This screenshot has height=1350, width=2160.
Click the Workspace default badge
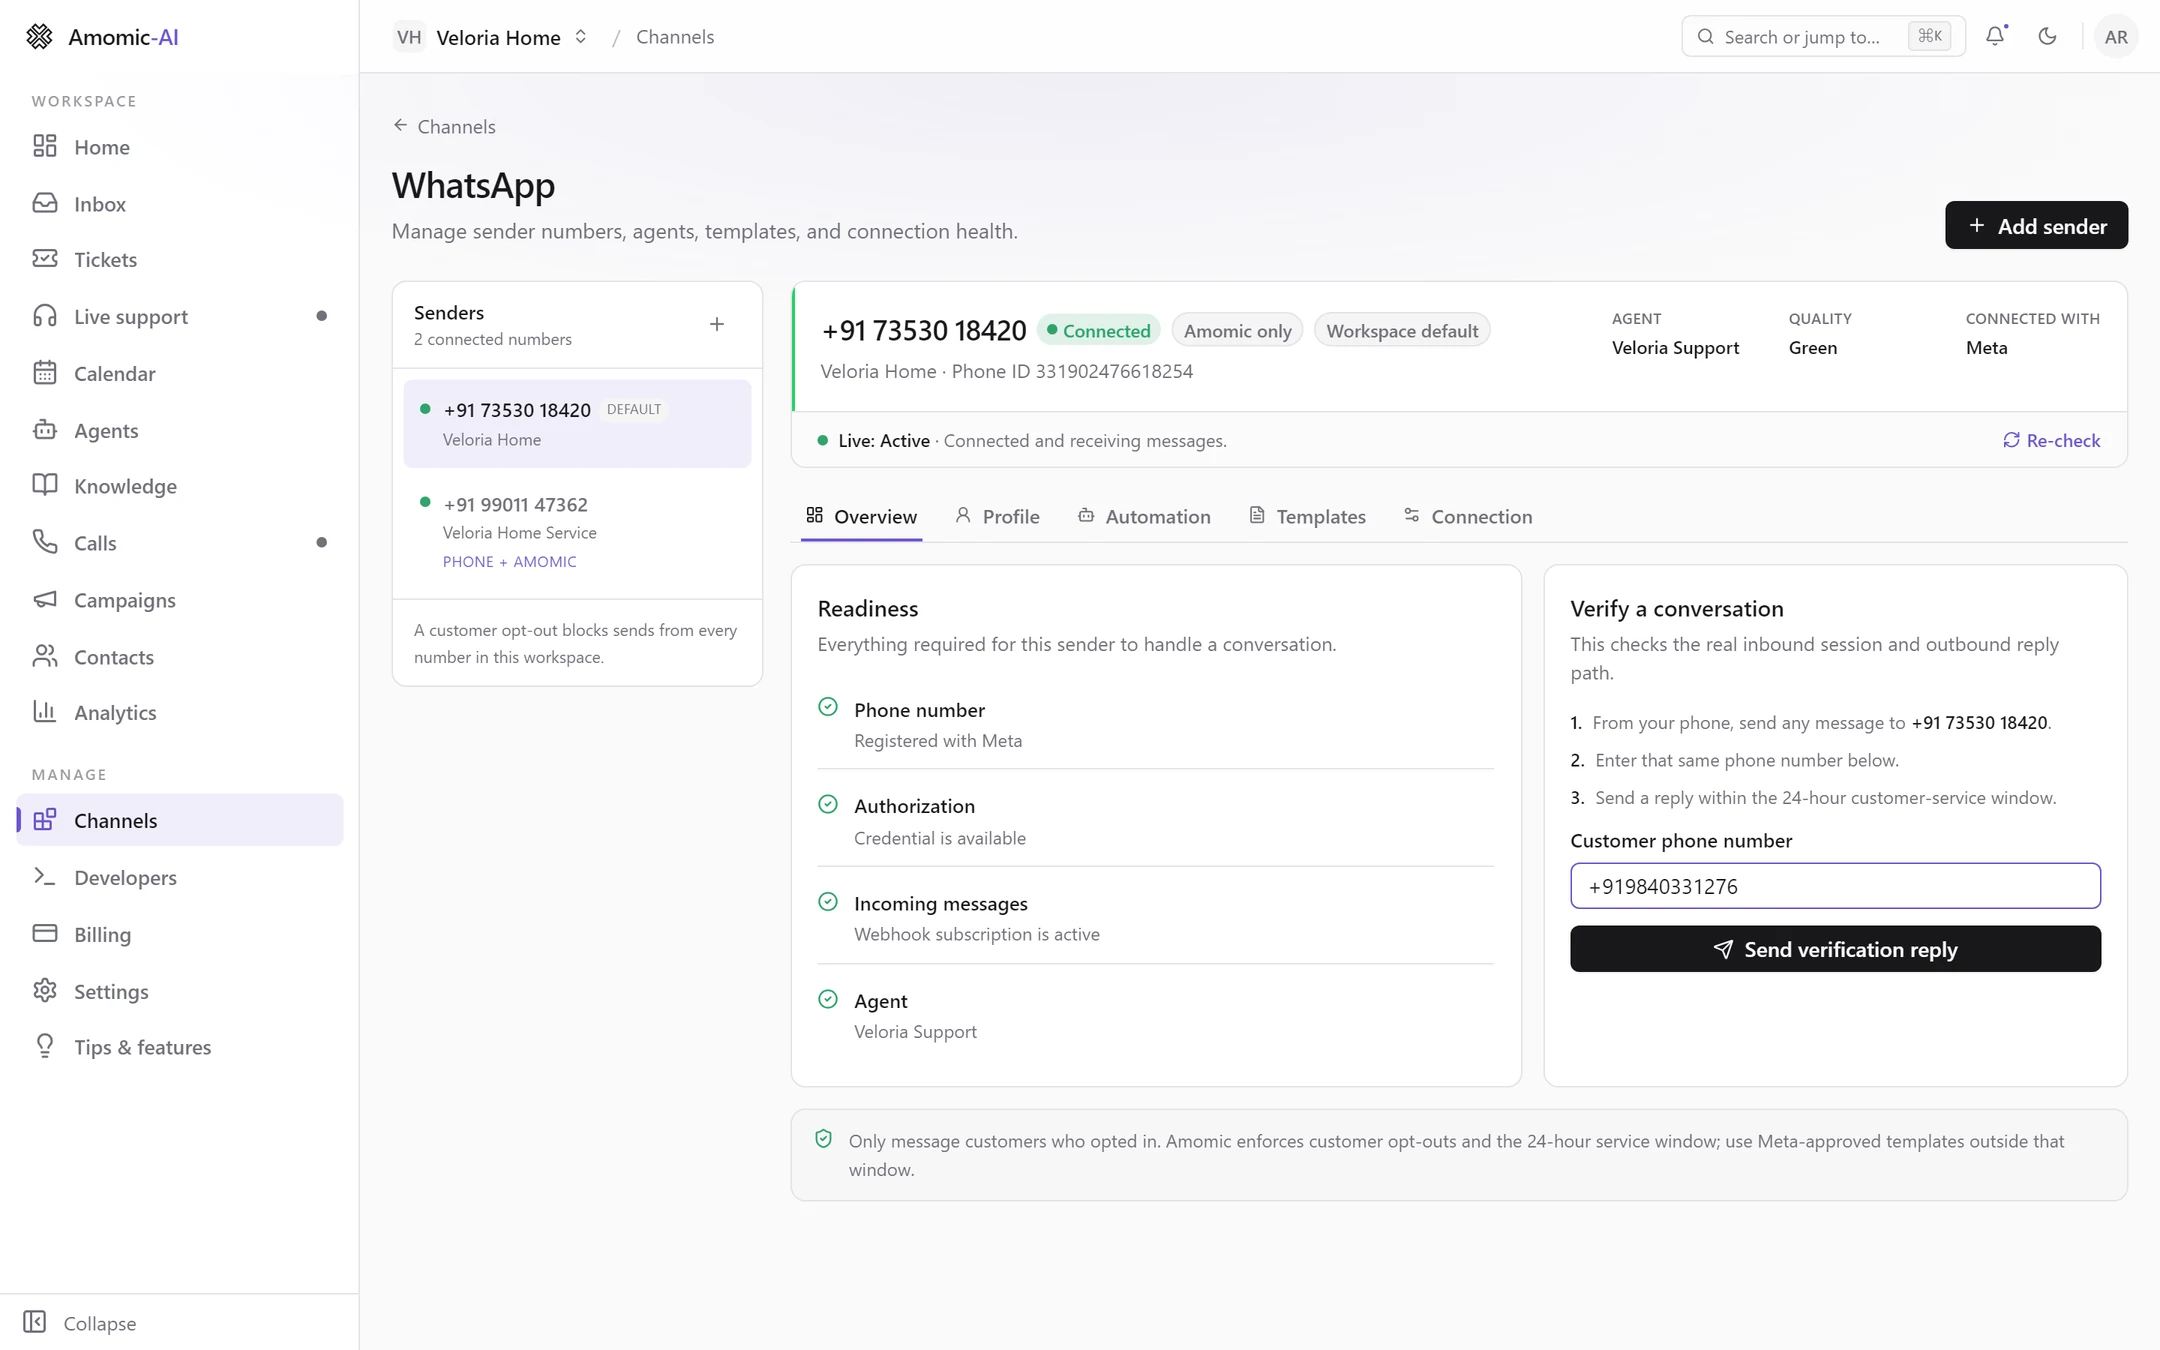[x=1402, y=331]
